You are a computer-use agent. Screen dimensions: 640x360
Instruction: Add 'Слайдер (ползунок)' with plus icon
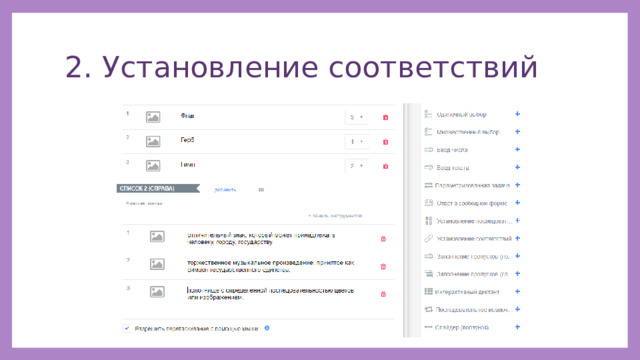point(518,327)
